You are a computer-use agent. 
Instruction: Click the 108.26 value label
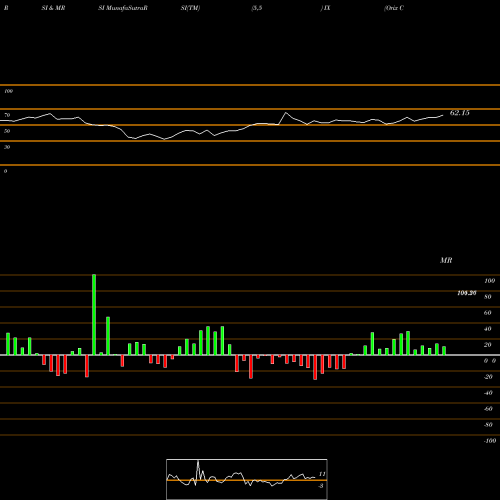(x=467, y=293)
